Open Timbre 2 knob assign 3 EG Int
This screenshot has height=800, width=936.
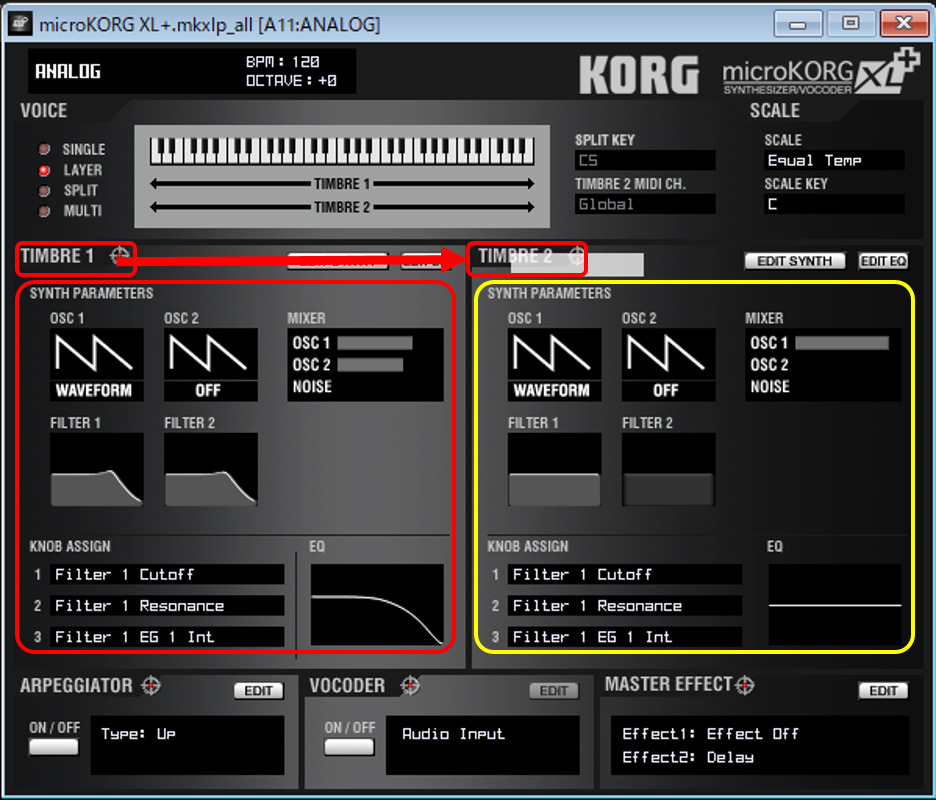click(x=625, y=636)
